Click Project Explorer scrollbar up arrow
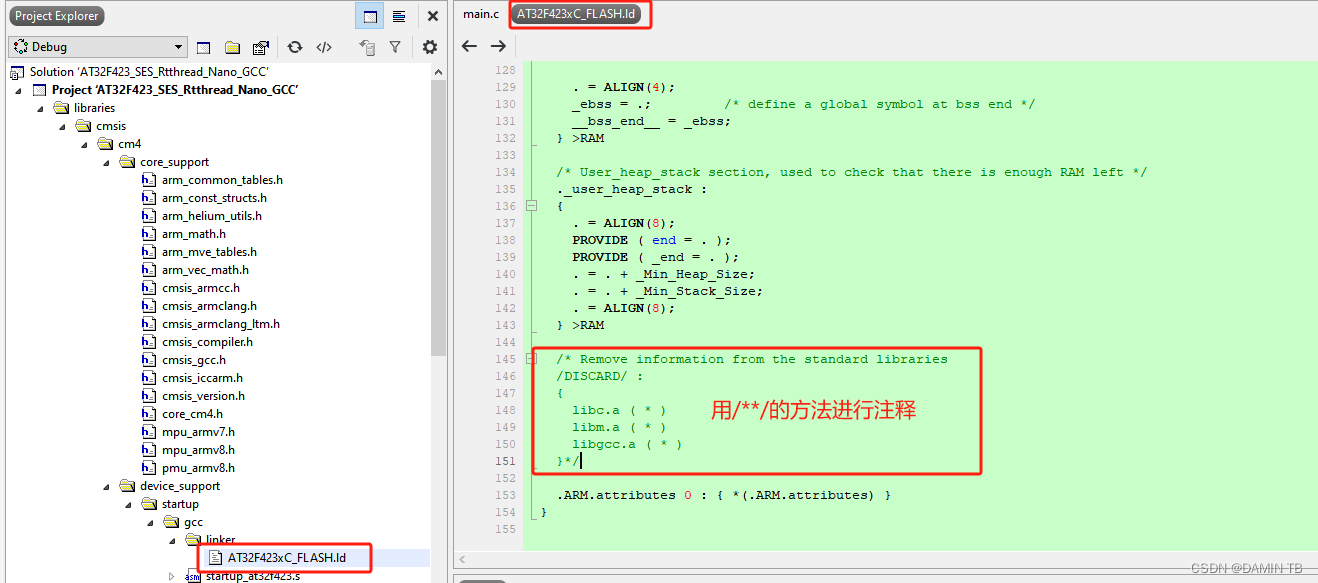This screenshot has width=1318, height=583. coord(438,71)
